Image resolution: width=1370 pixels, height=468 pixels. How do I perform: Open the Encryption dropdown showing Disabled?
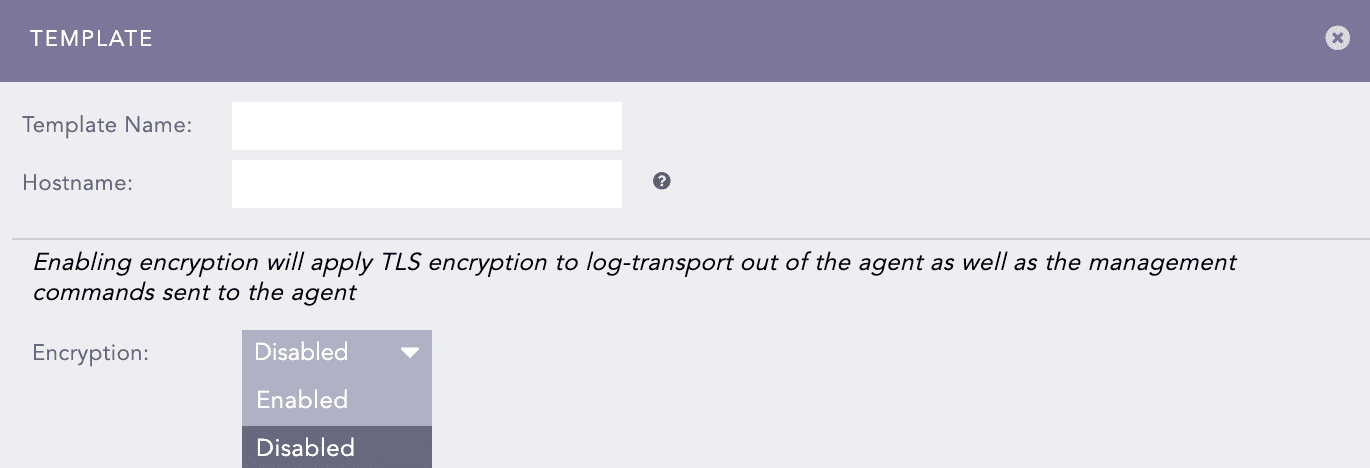(336, 352)
